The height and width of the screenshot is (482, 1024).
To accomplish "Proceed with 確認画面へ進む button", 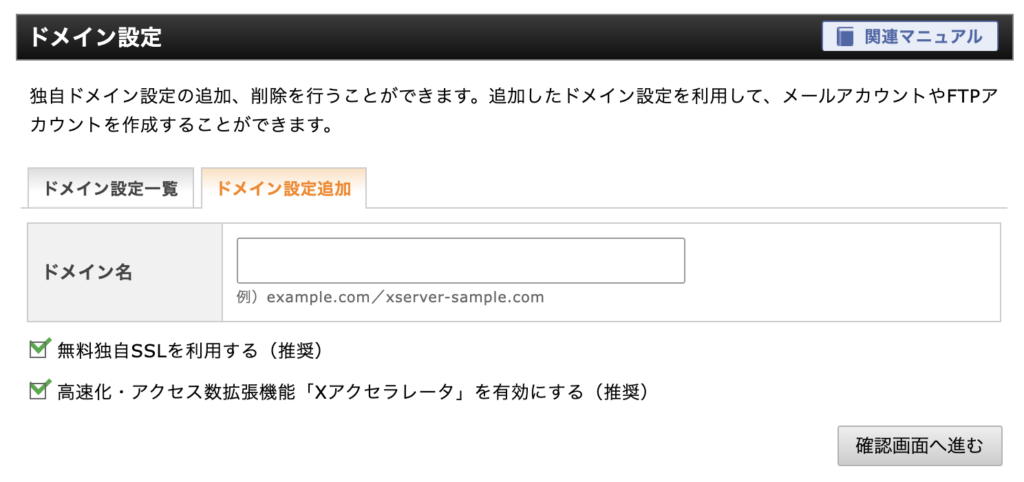I will (919, 447).
